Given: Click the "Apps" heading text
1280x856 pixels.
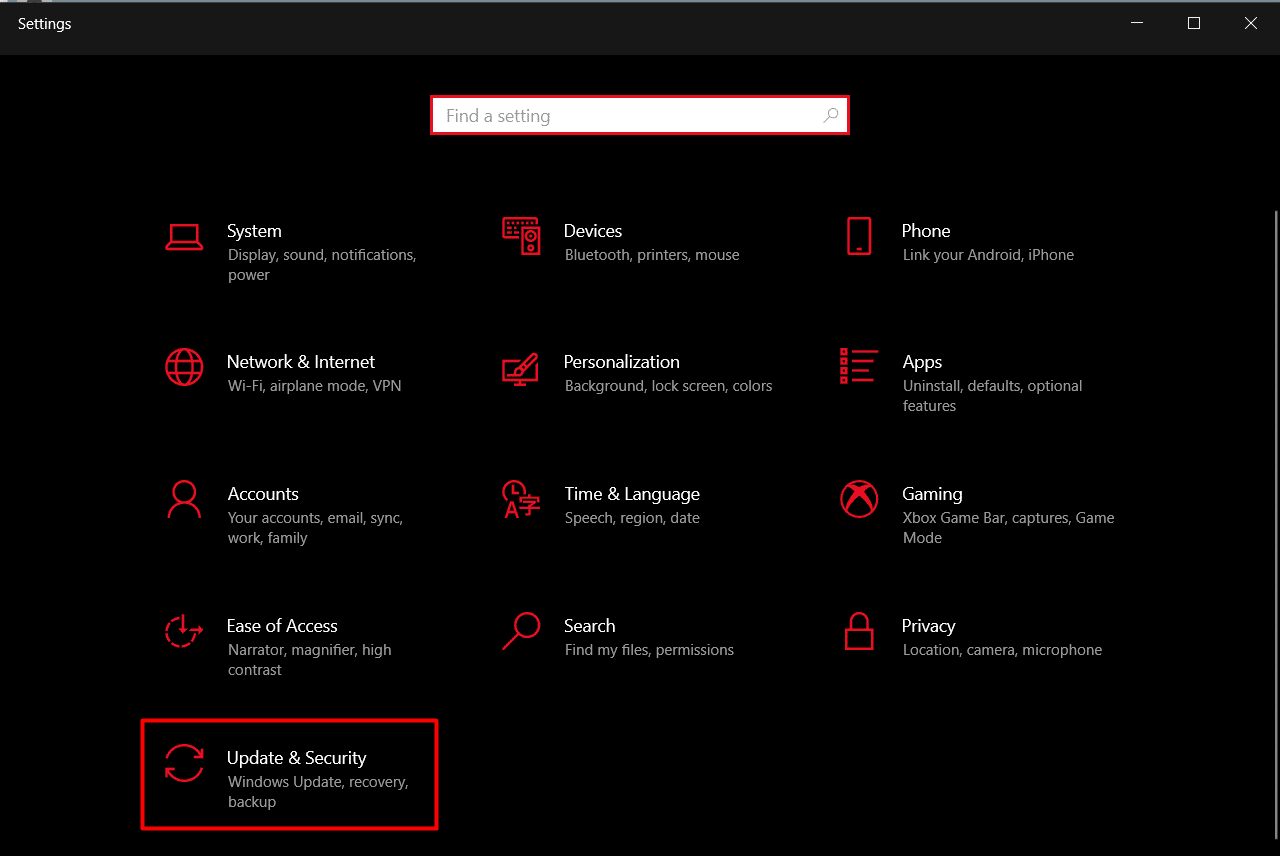Looking at the screenshot, I should (x=922, y=363).
